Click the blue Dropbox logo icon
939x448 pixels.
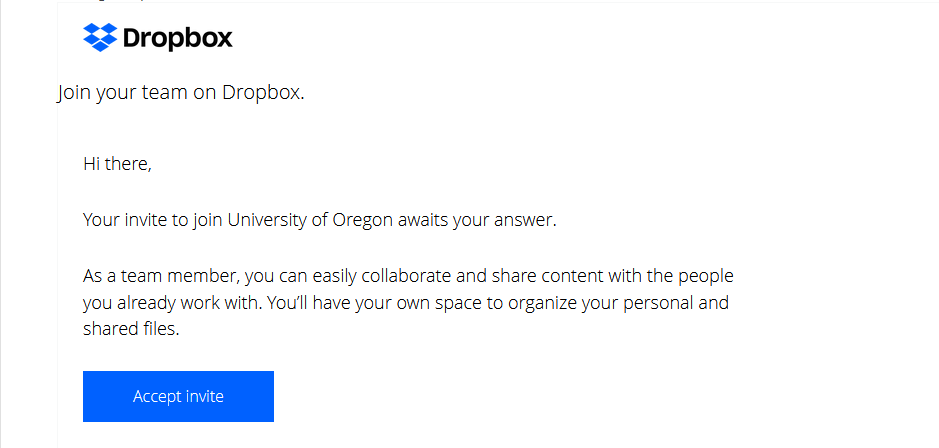coord(99,38)
